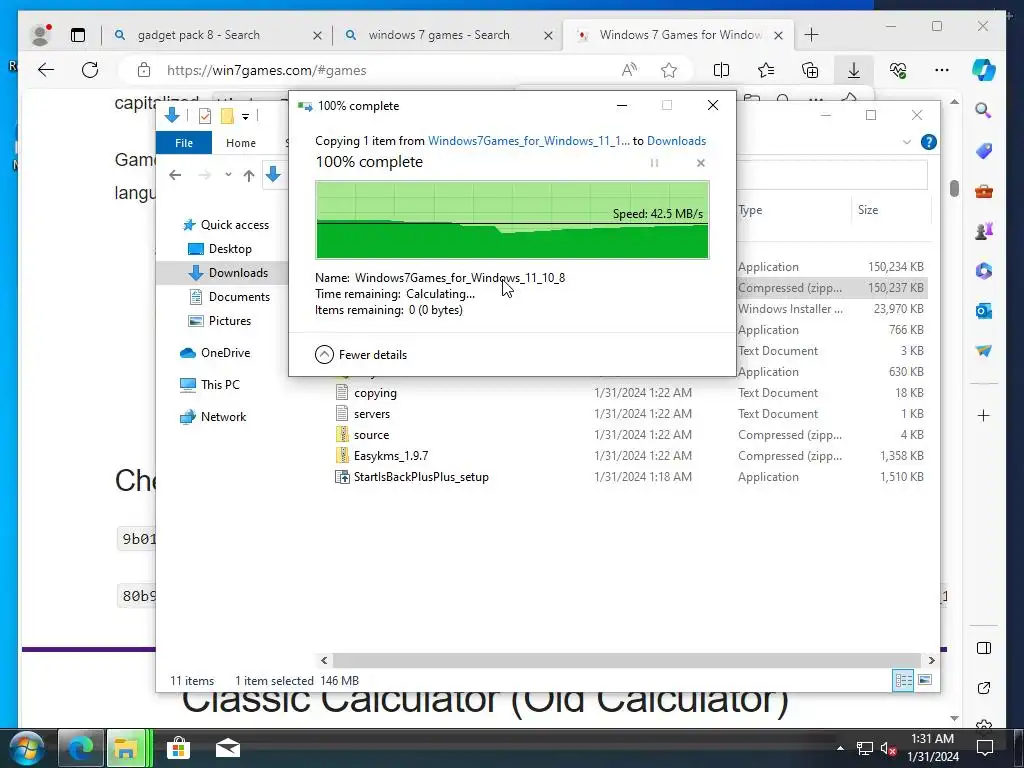Reload the page with the refresh icon
The width and height of the screenshot is (1024, 768).
[x=90, y=70]
